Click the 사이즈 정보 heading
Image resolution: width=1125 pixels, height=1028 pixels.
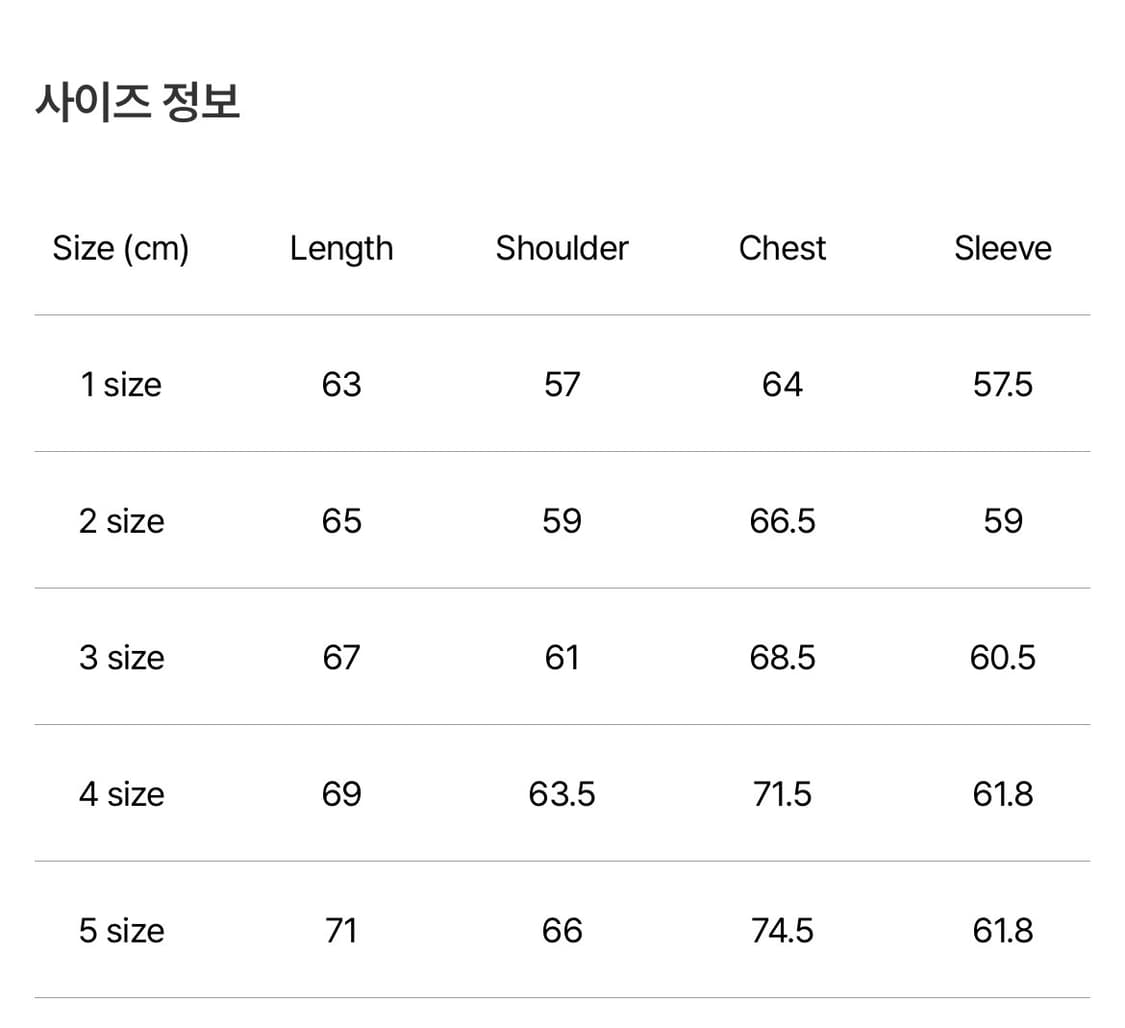[138, 102]
